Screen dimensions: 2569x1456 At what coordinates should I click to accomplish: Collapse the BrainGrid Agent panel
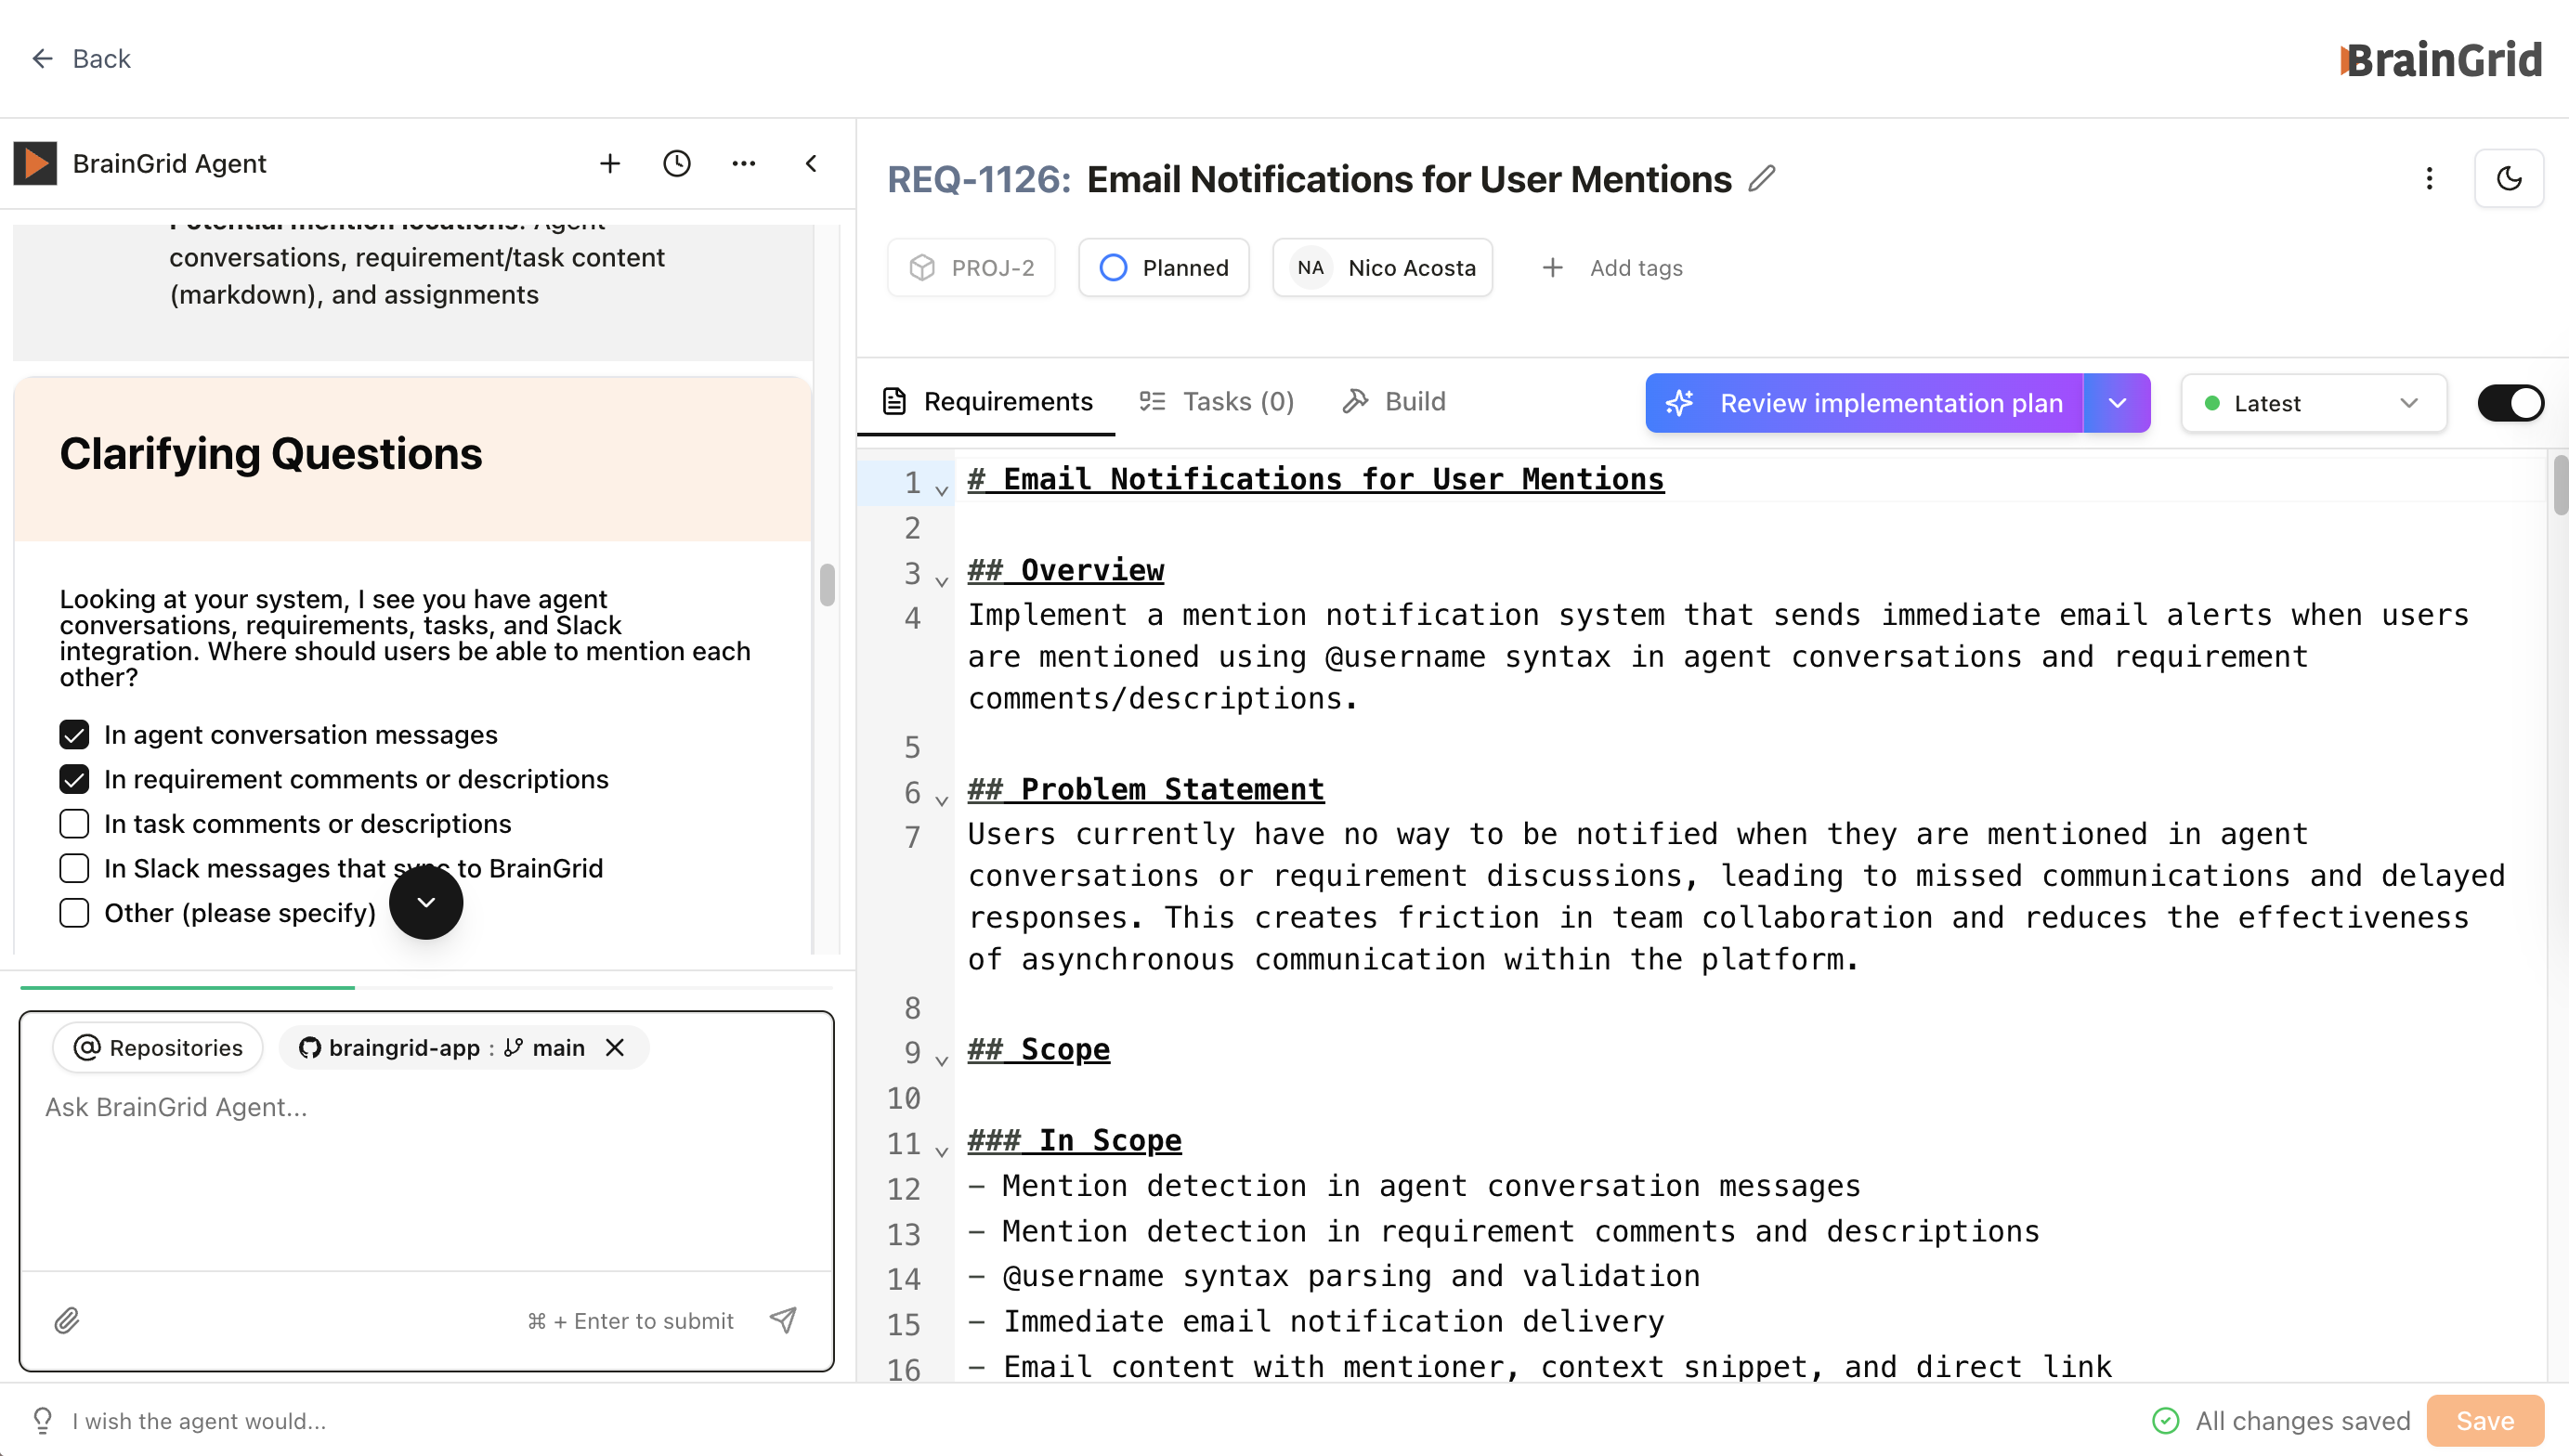810,163
